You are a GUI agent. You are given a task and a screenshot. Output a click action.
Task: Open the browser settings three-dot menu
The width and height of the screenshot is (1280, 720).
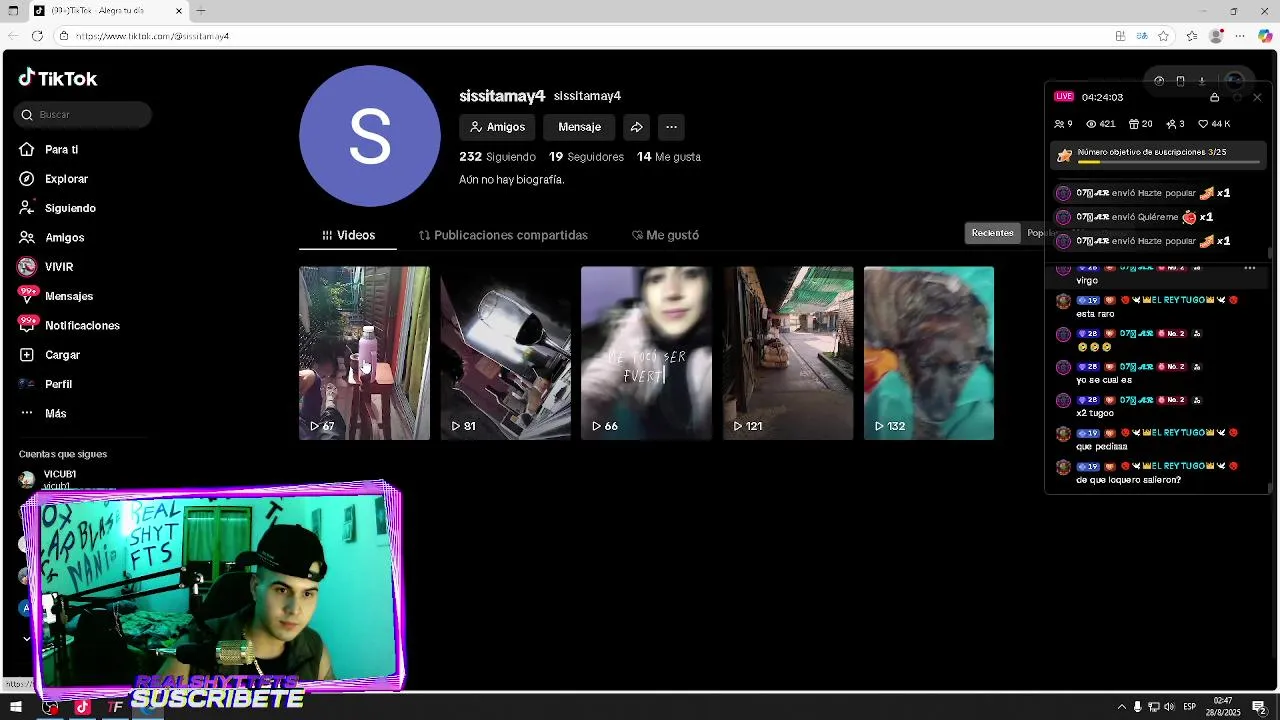point(1240,36)
